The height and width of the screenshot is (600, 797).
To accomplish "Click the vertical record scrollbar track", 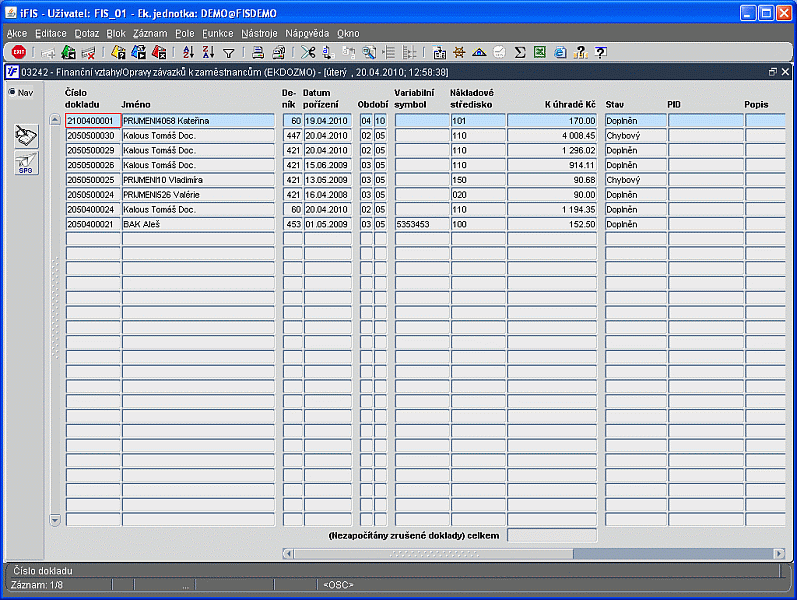I will [55, 320].
